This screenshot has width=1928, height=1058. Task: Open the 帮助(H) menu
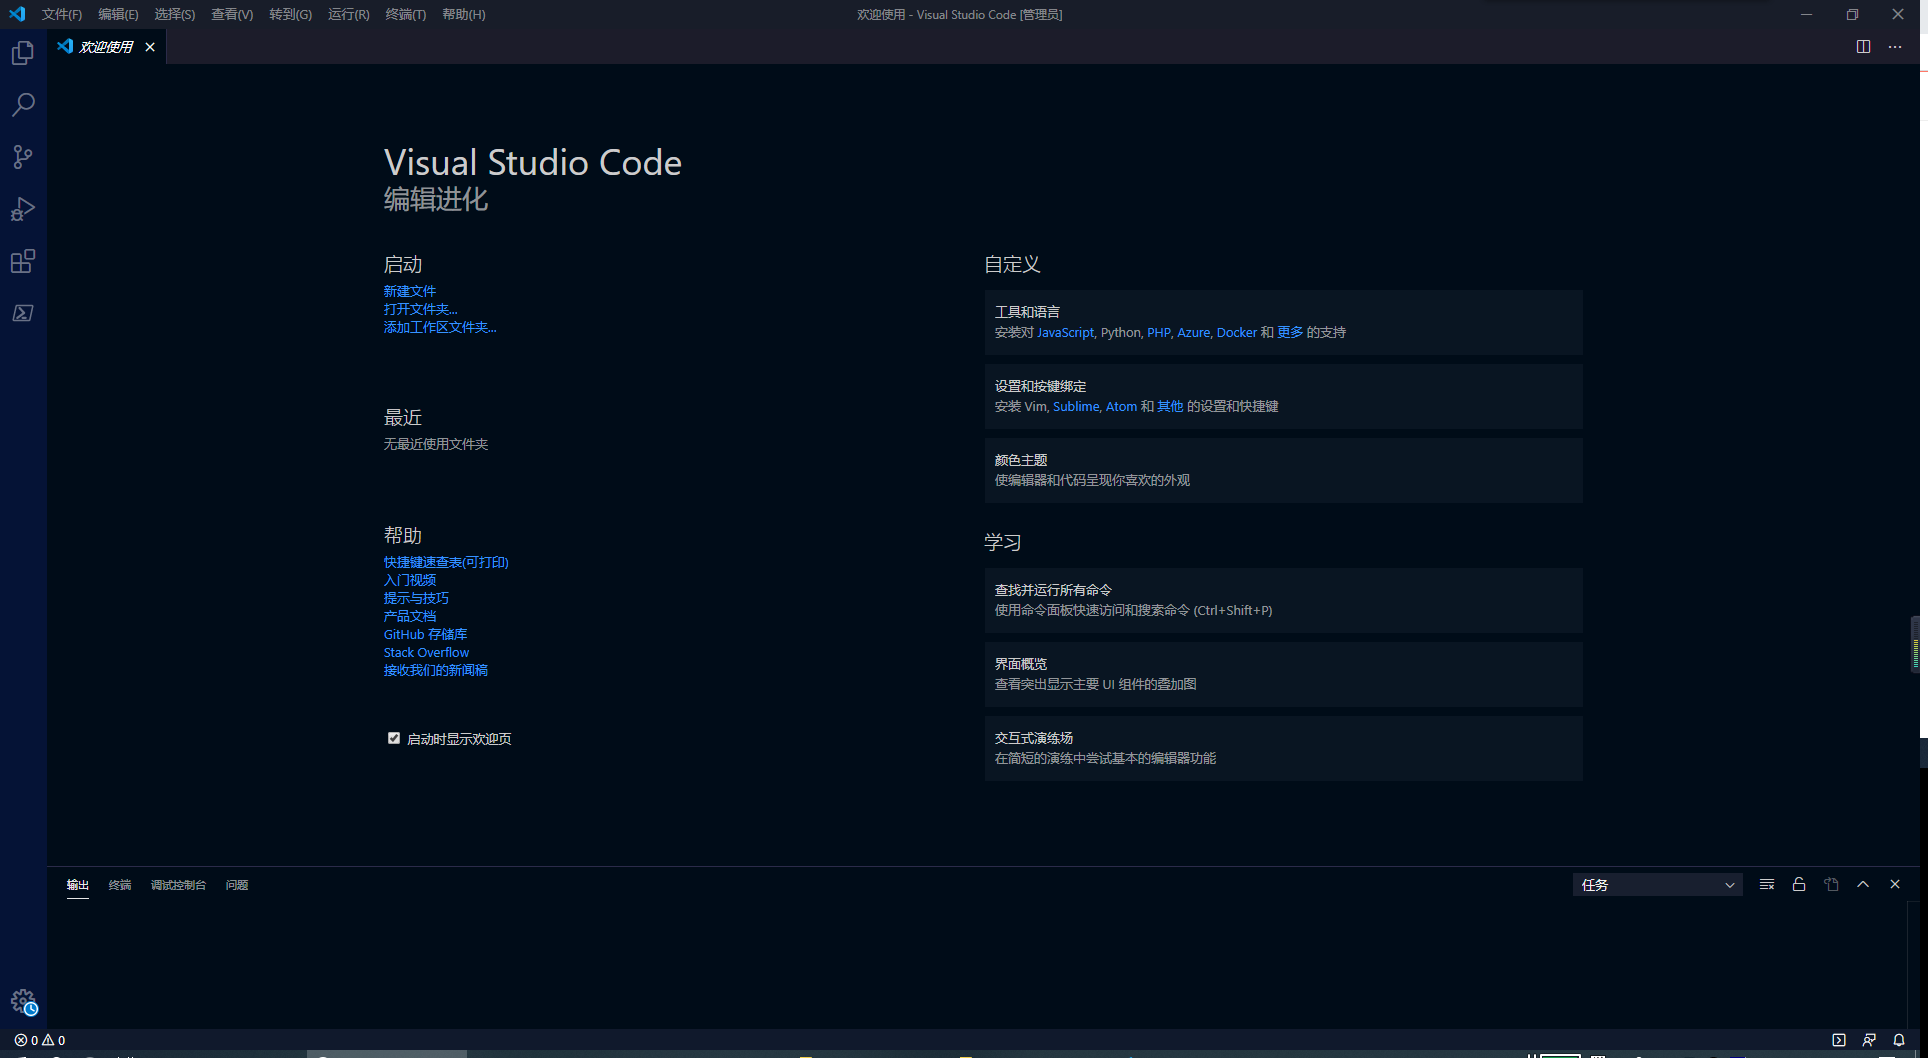464,14
